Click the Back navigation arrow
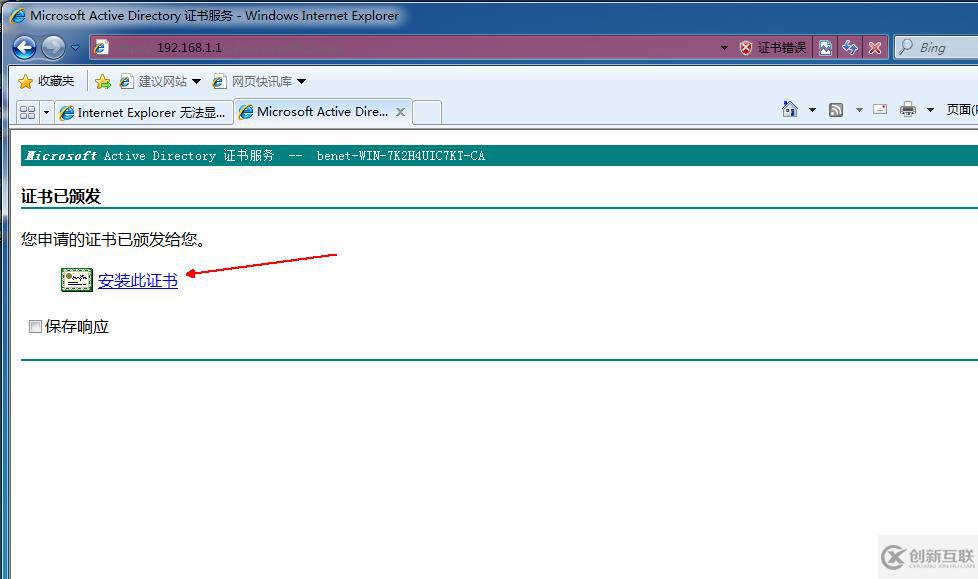The height and width of the screenshot is (579, 978). [24, 47]
